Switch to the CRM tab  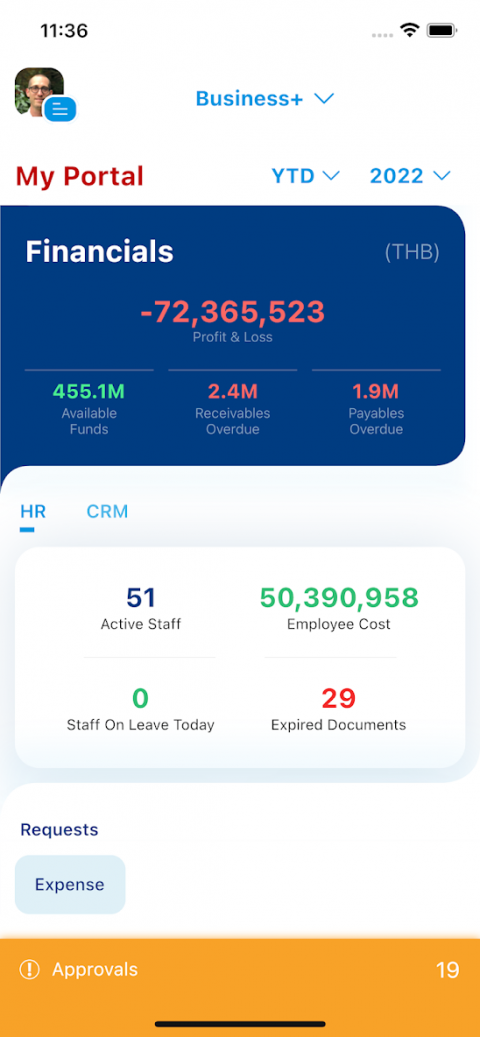107,511
